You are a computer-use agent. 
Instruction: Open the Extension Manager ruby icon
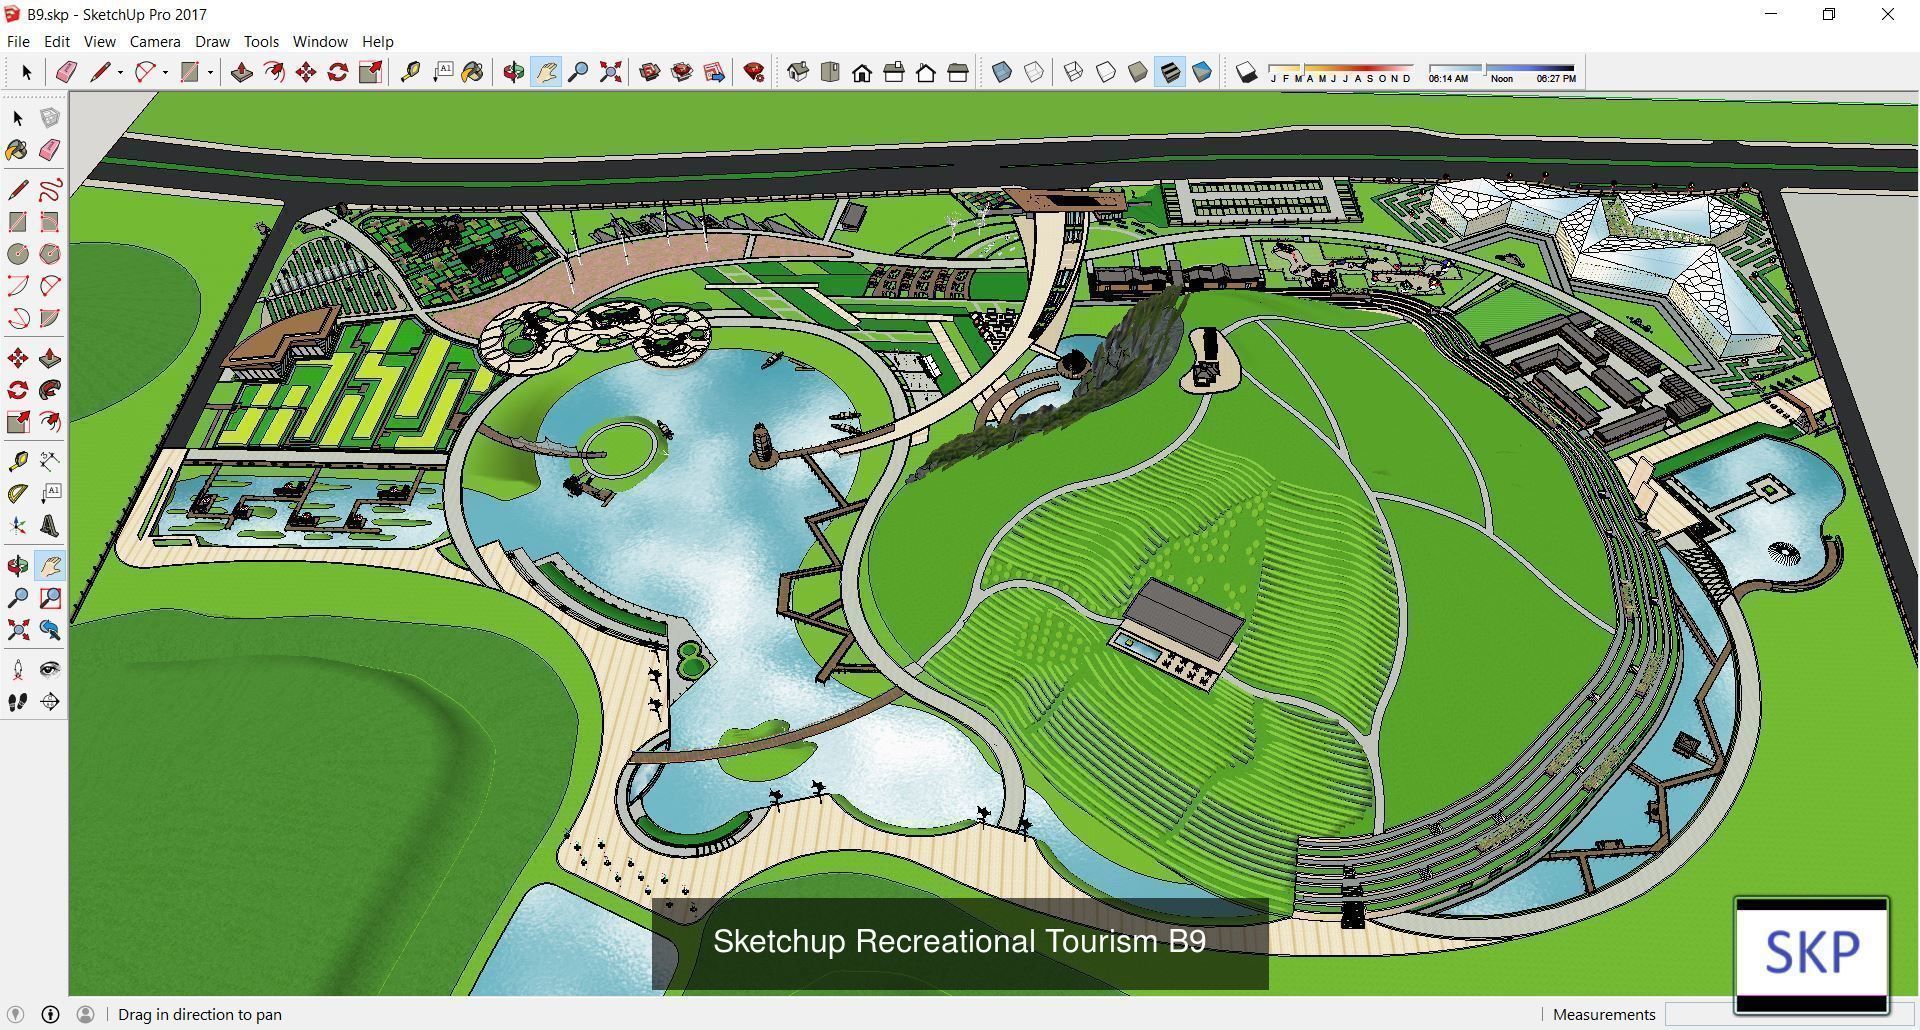754,72
